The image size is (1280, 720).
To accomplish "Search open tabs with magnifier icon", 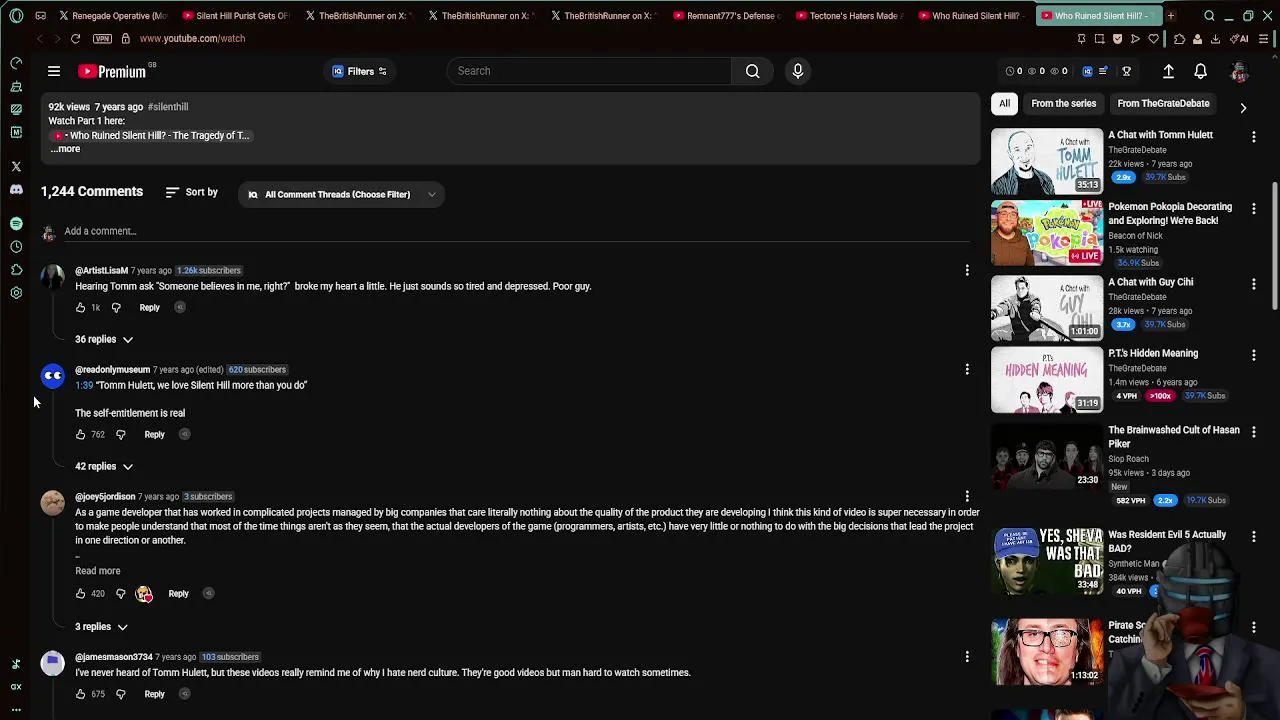I will click(1209, 16).
